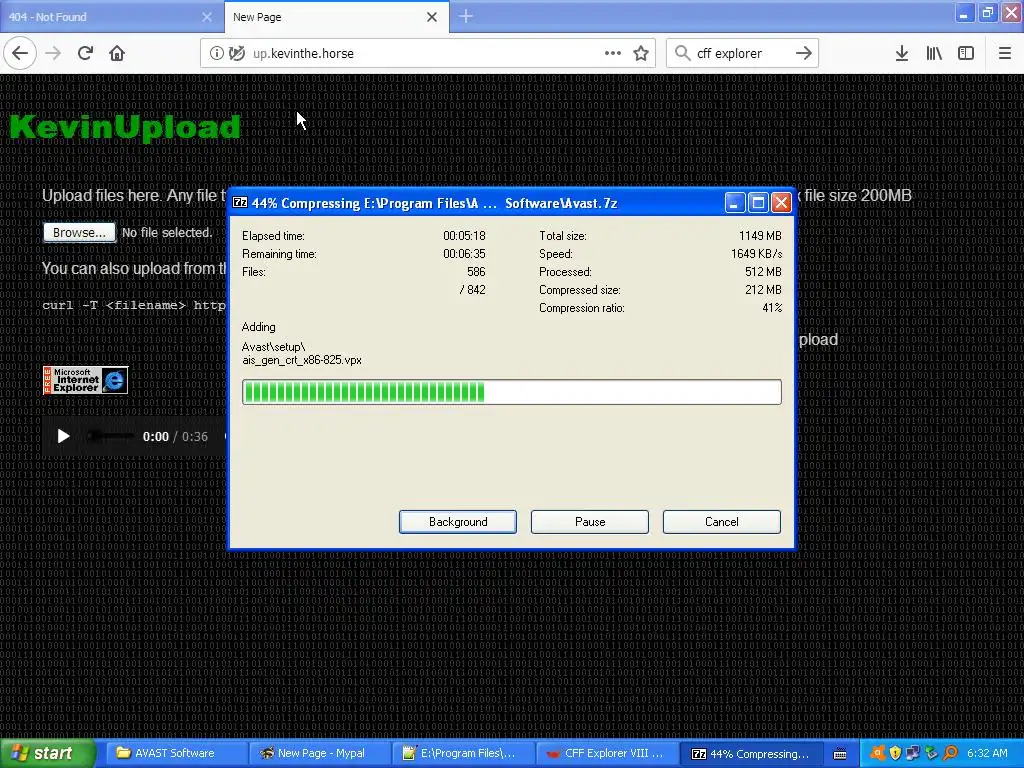
Task: Click the safely remove hardware tray icon
Action: click(931, 753)
